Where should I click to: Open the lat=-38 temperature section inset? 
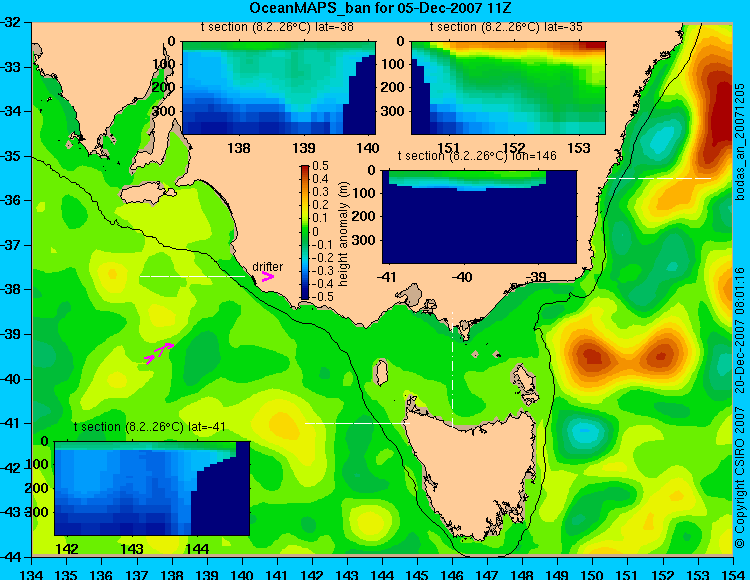279,88
